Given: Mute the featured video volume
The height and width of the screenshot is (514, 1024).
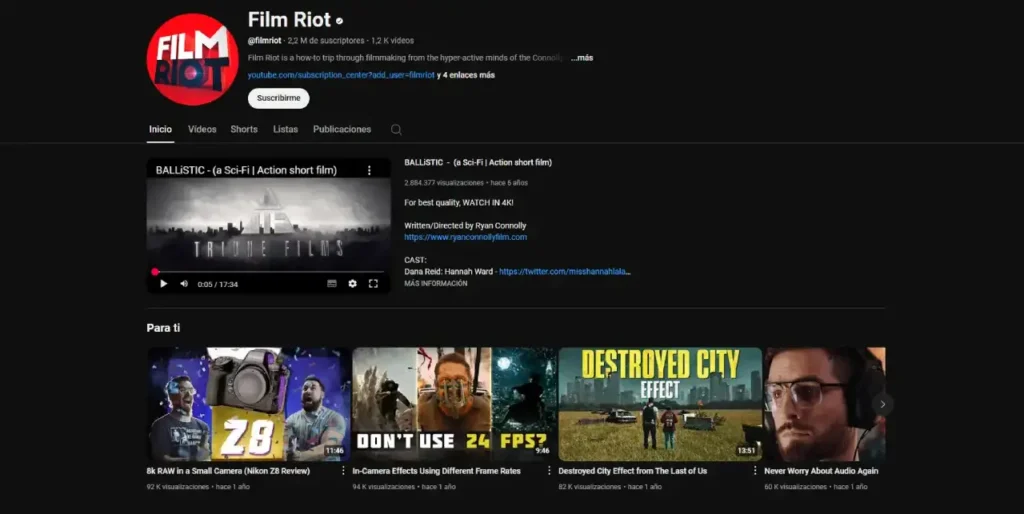Looking at the screenshot, I should [x=184, y=283].
